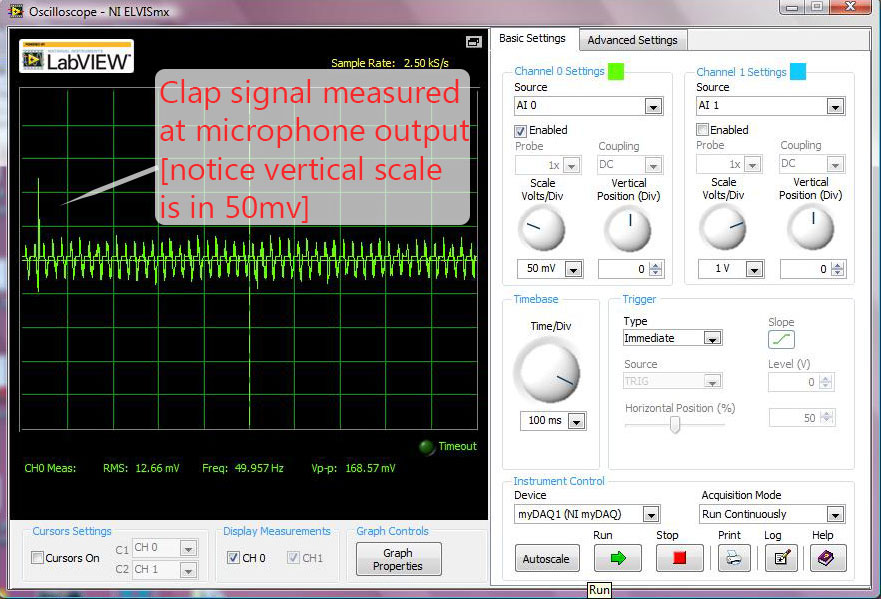
Task: Click the RMS: 12.66 mV measurement
Action: point(141,468)
